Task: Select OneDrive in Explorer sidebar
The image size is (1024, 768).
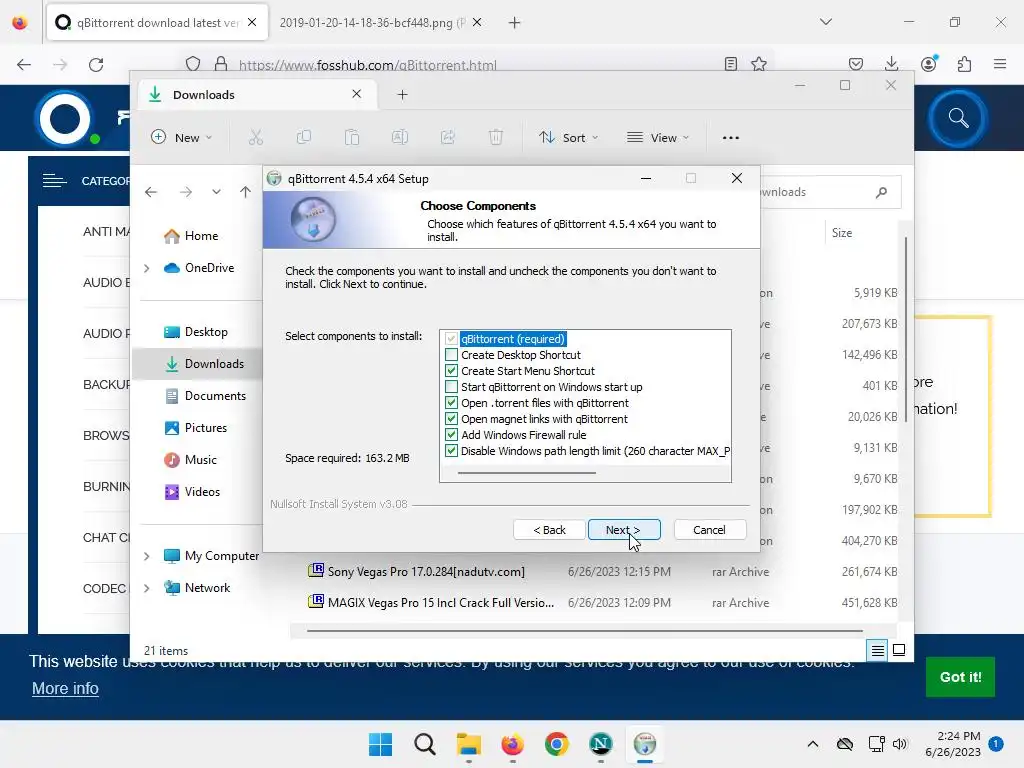Action: pos(199,268)
